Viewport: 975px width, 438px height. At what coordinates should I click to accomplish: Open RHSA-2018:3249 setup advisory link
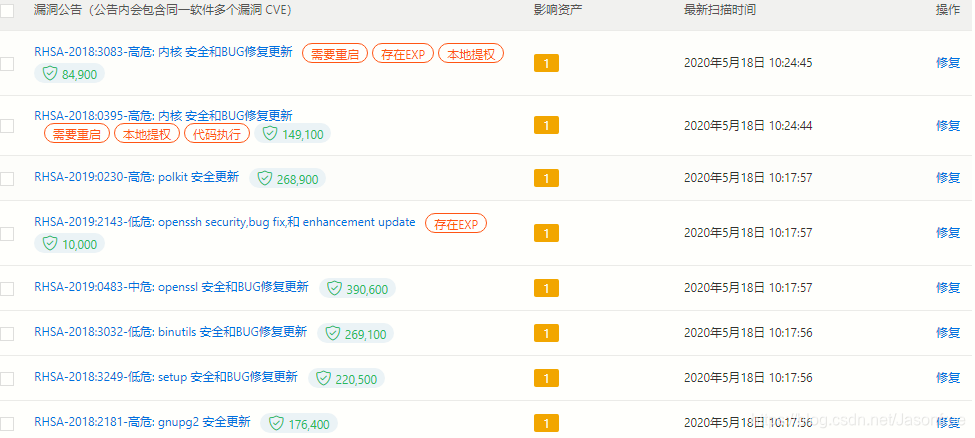pos(166,377)
